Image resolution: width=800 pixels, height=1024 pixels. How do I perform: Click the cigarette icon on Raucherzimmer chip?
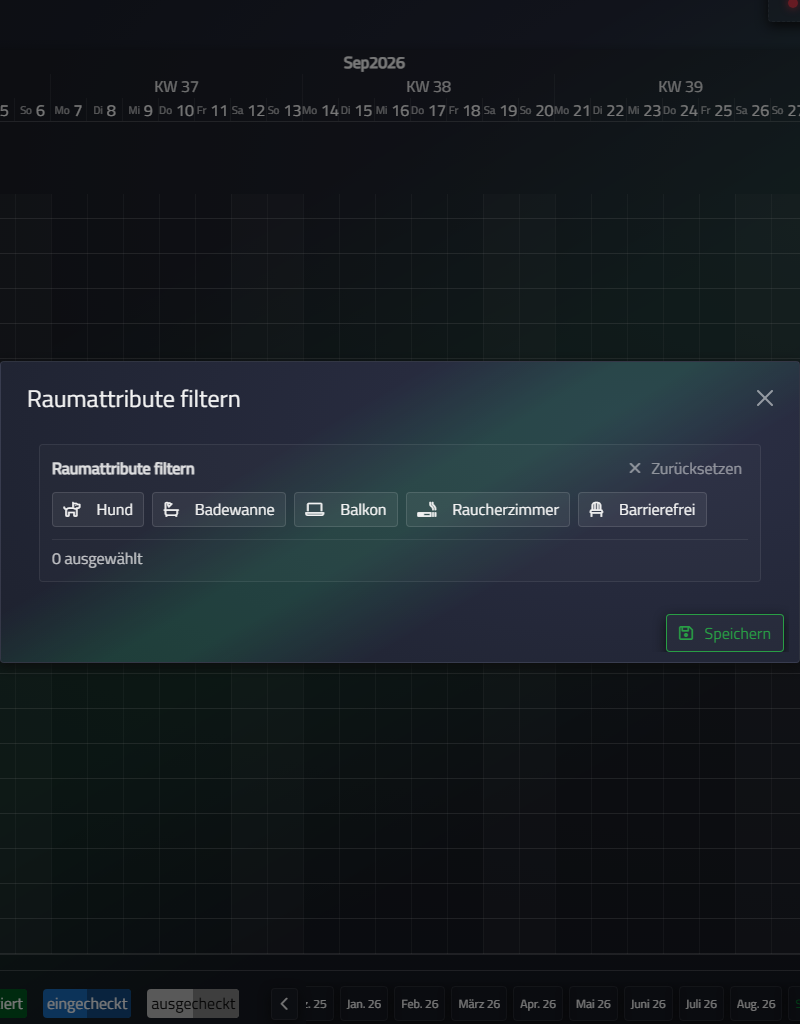[x=427, y=509]
